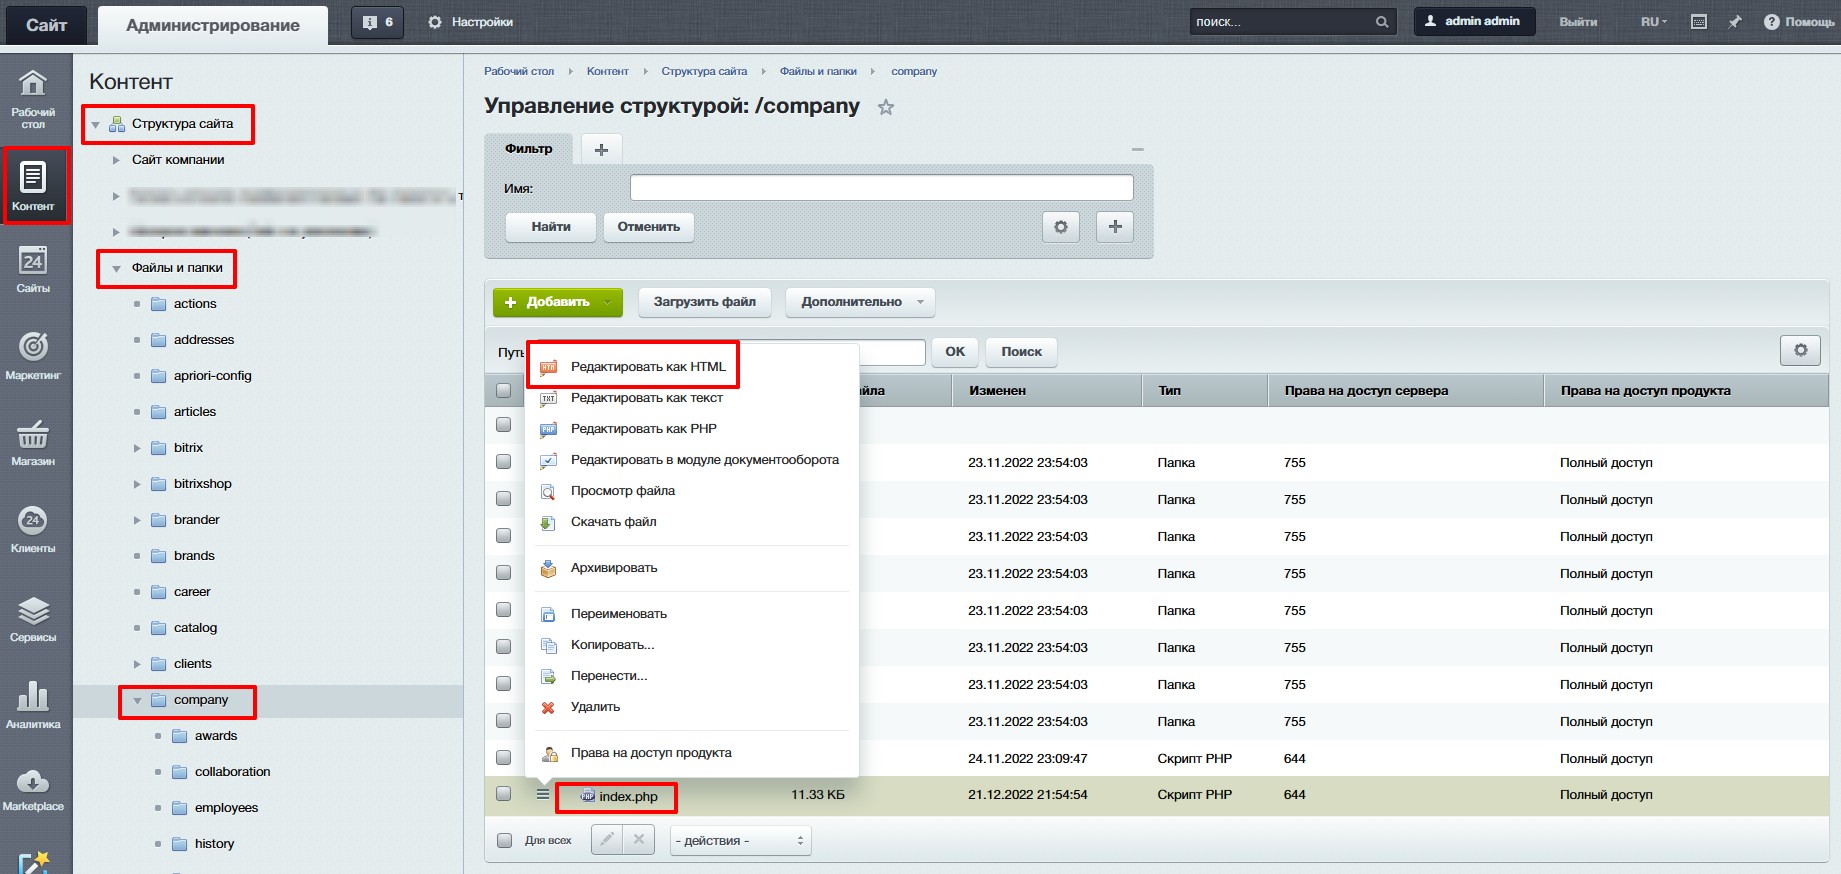Focus the Имя filter text field
Screen dimensions: 1841x874
pyautogui.click(x=881, y=188)
